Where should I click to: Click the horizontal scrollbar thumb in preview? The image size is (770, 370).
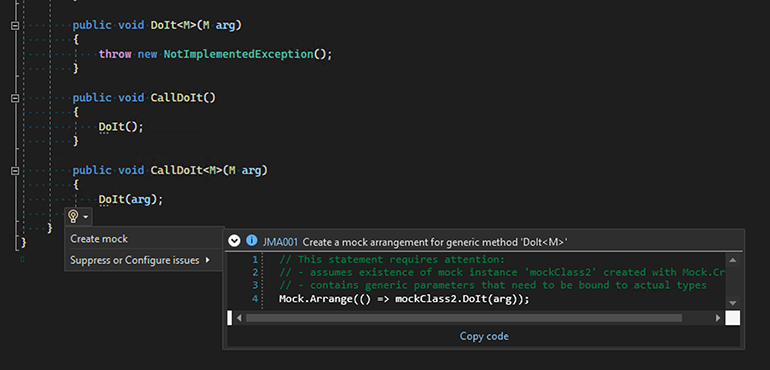(464, 318)
